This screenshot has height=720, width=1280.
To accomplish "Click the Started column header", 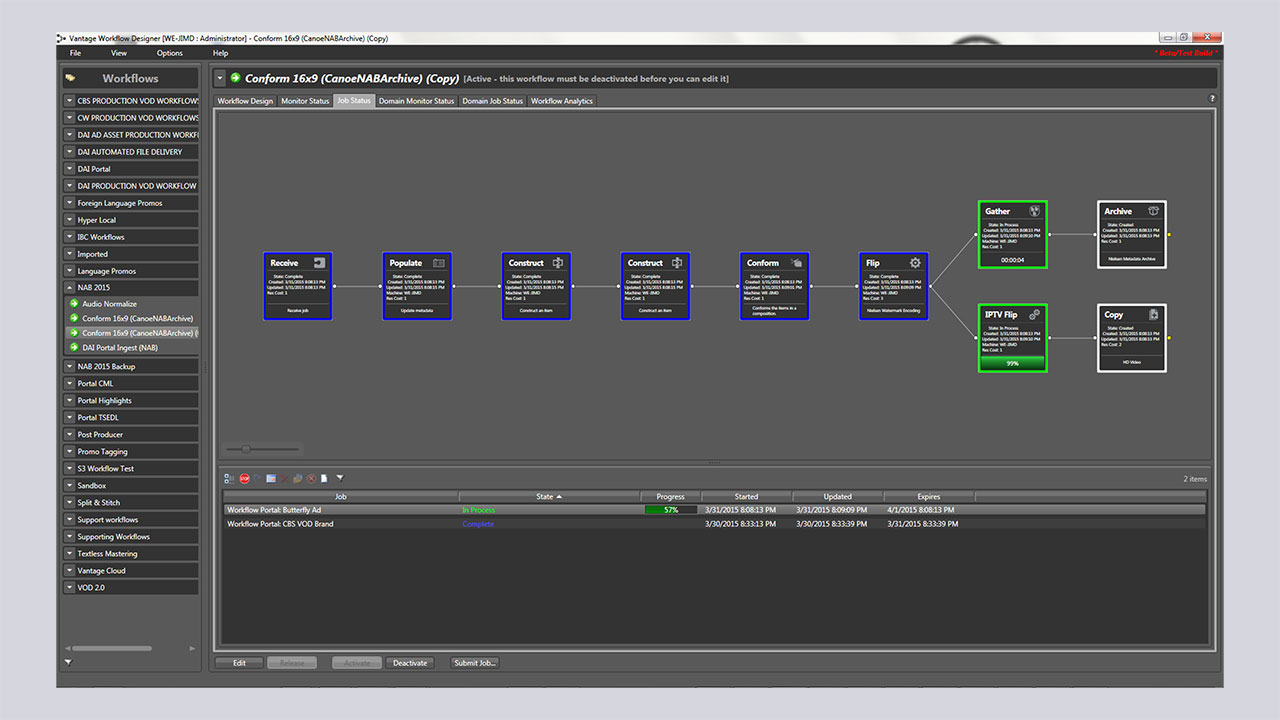I will pos(747,496).
